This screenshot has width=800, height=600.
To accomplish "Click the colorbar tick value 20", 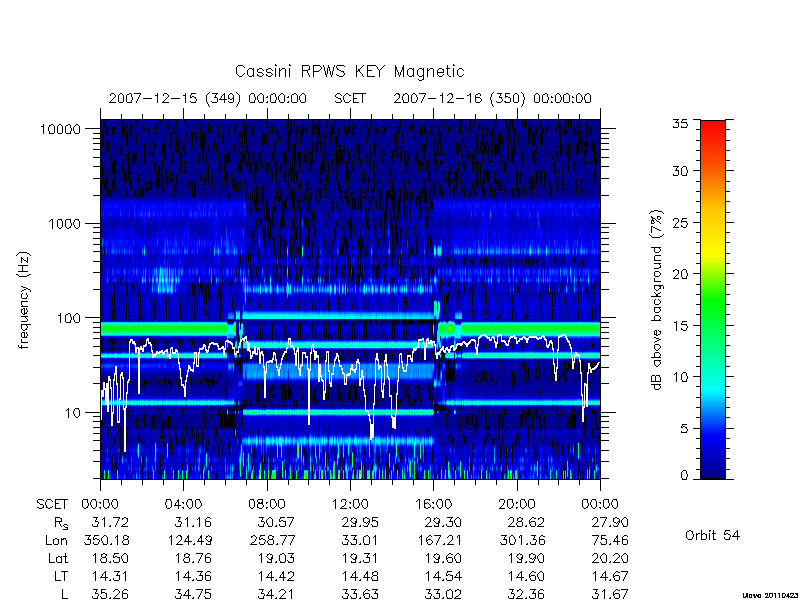I will click(x=680, y=274).
